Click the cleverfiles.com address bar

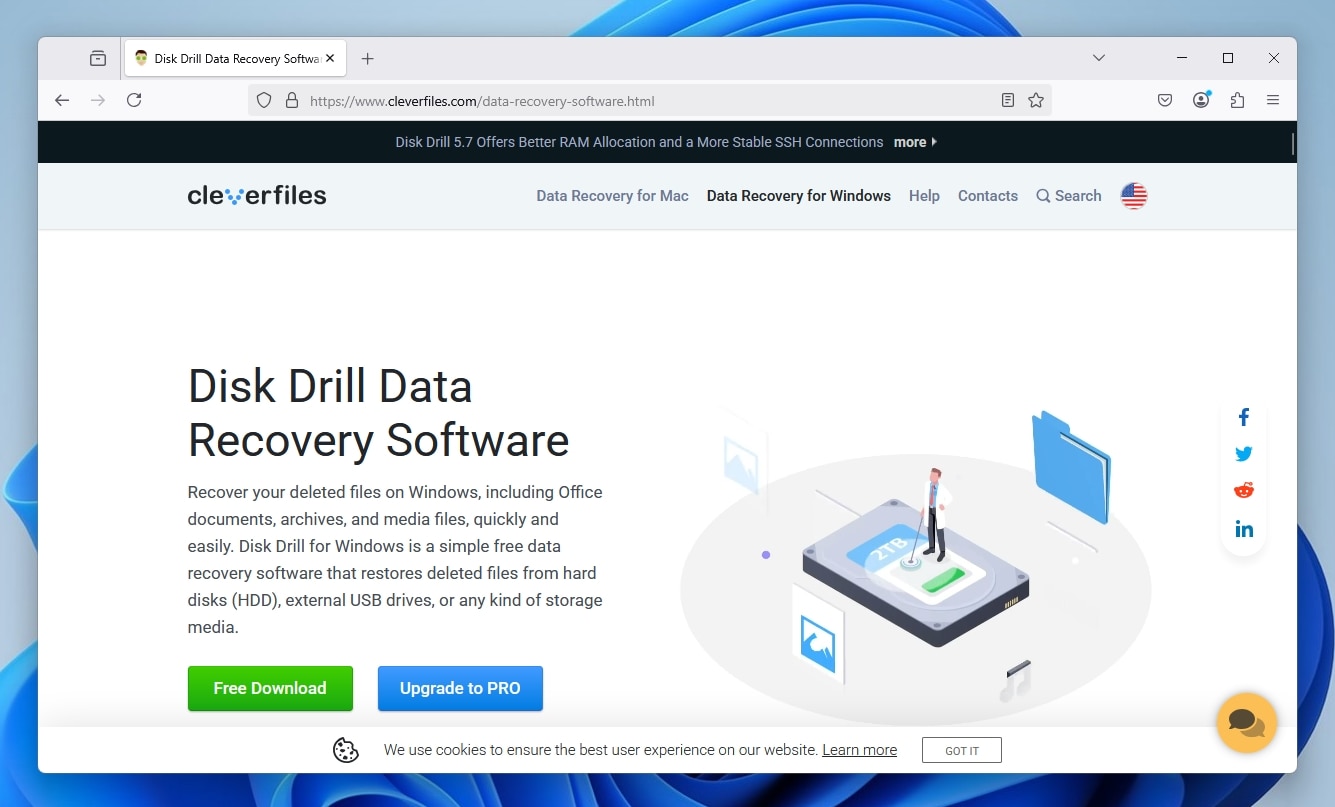(x=650, y=101)
